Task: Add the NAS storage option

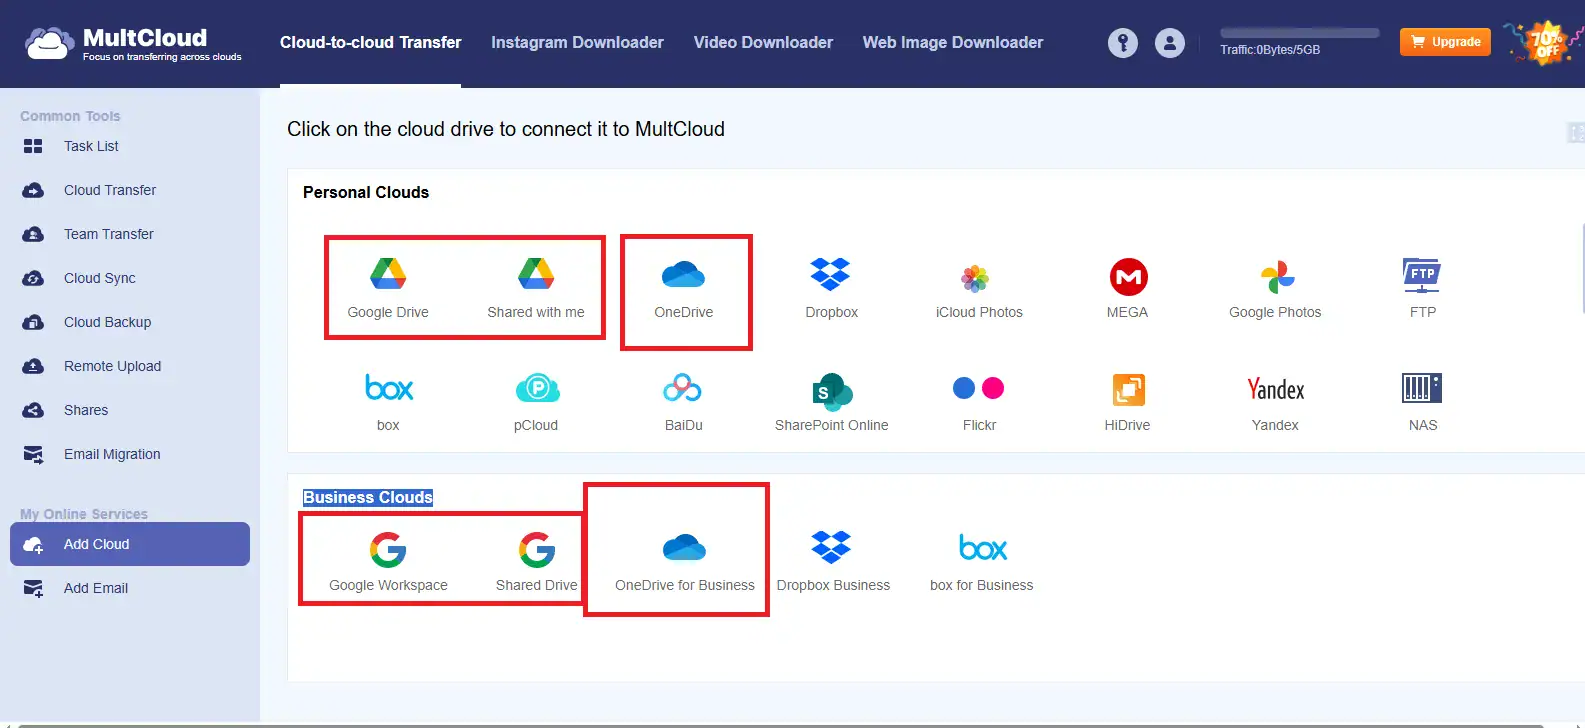Action: pos(1422,389)
